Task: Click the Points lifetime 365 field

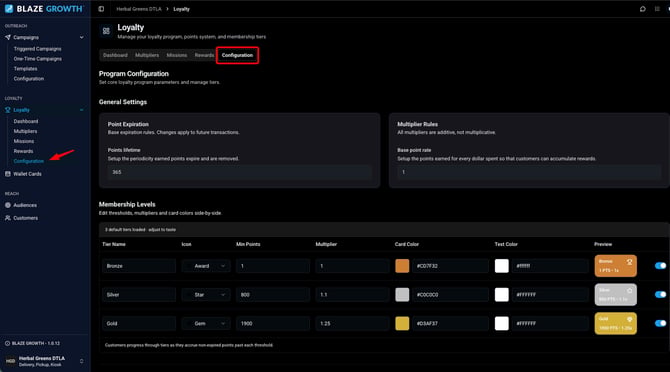Action: pyautogui.click(x=239, y=172)
